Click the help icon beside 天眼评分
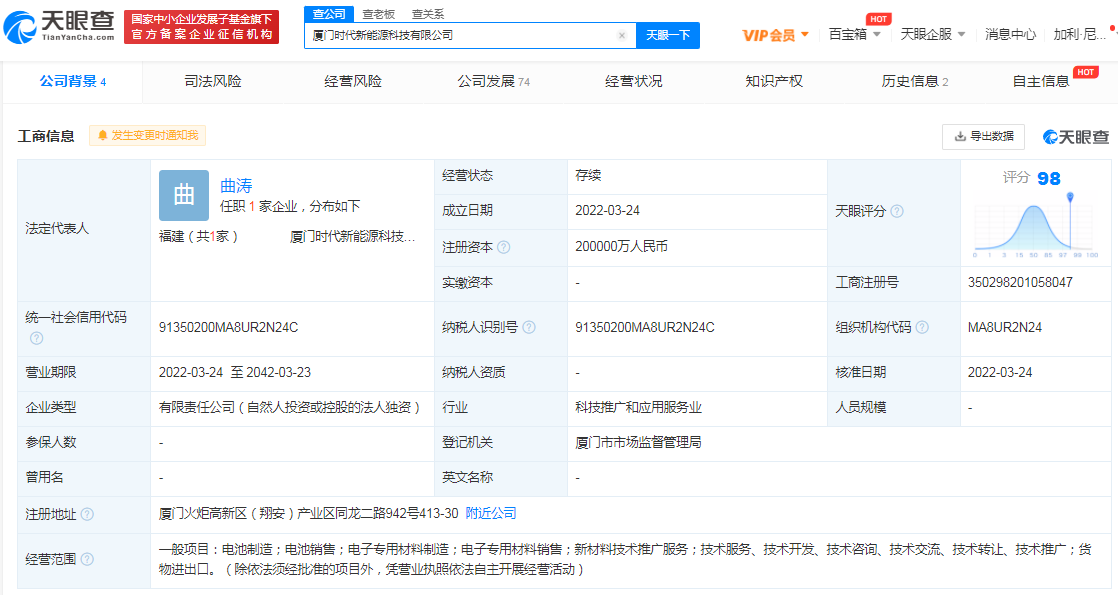The width and height of the screenshot is (1118, 595). point(897,211)
